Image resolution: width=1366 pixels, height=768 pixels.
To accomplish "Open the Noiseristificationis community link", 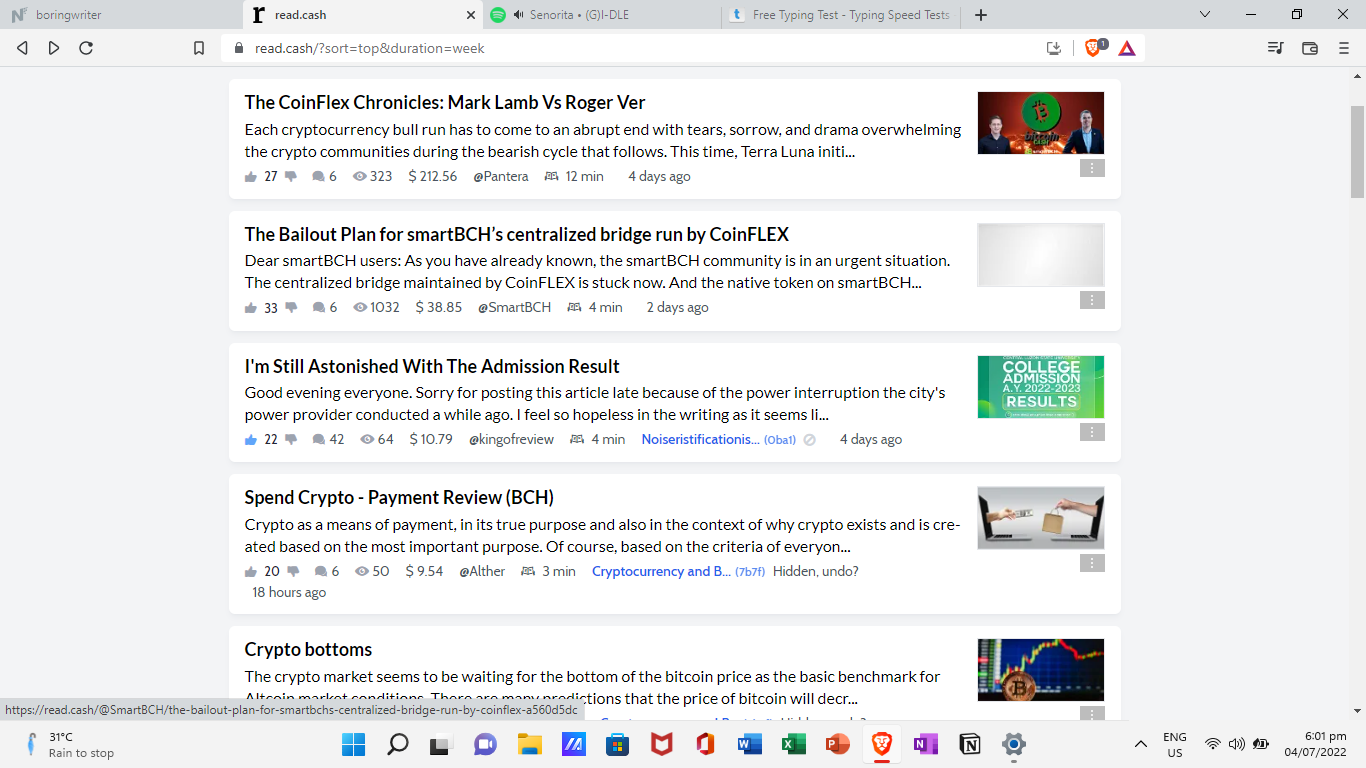I will point(700,440).
